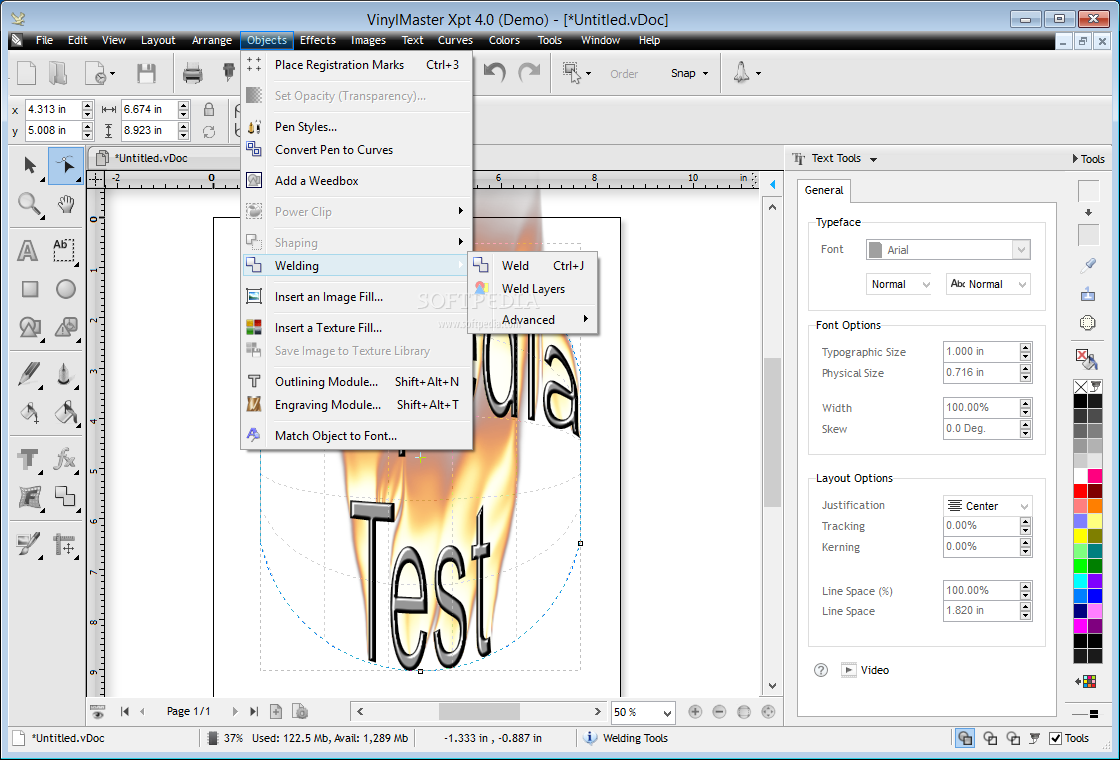The height and width of the screenshot is (760, 1120).
Task: Choose Add a Weedbox menu entry
Action: click(357, 181)
